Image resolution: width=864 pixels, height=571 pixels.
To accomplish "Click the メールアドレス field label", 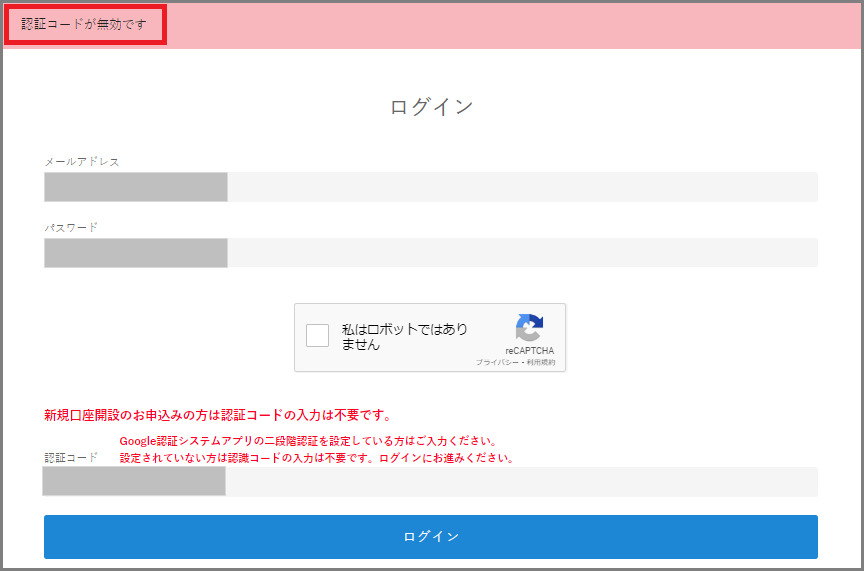I will pyautogui.click(x=82, y=161).
